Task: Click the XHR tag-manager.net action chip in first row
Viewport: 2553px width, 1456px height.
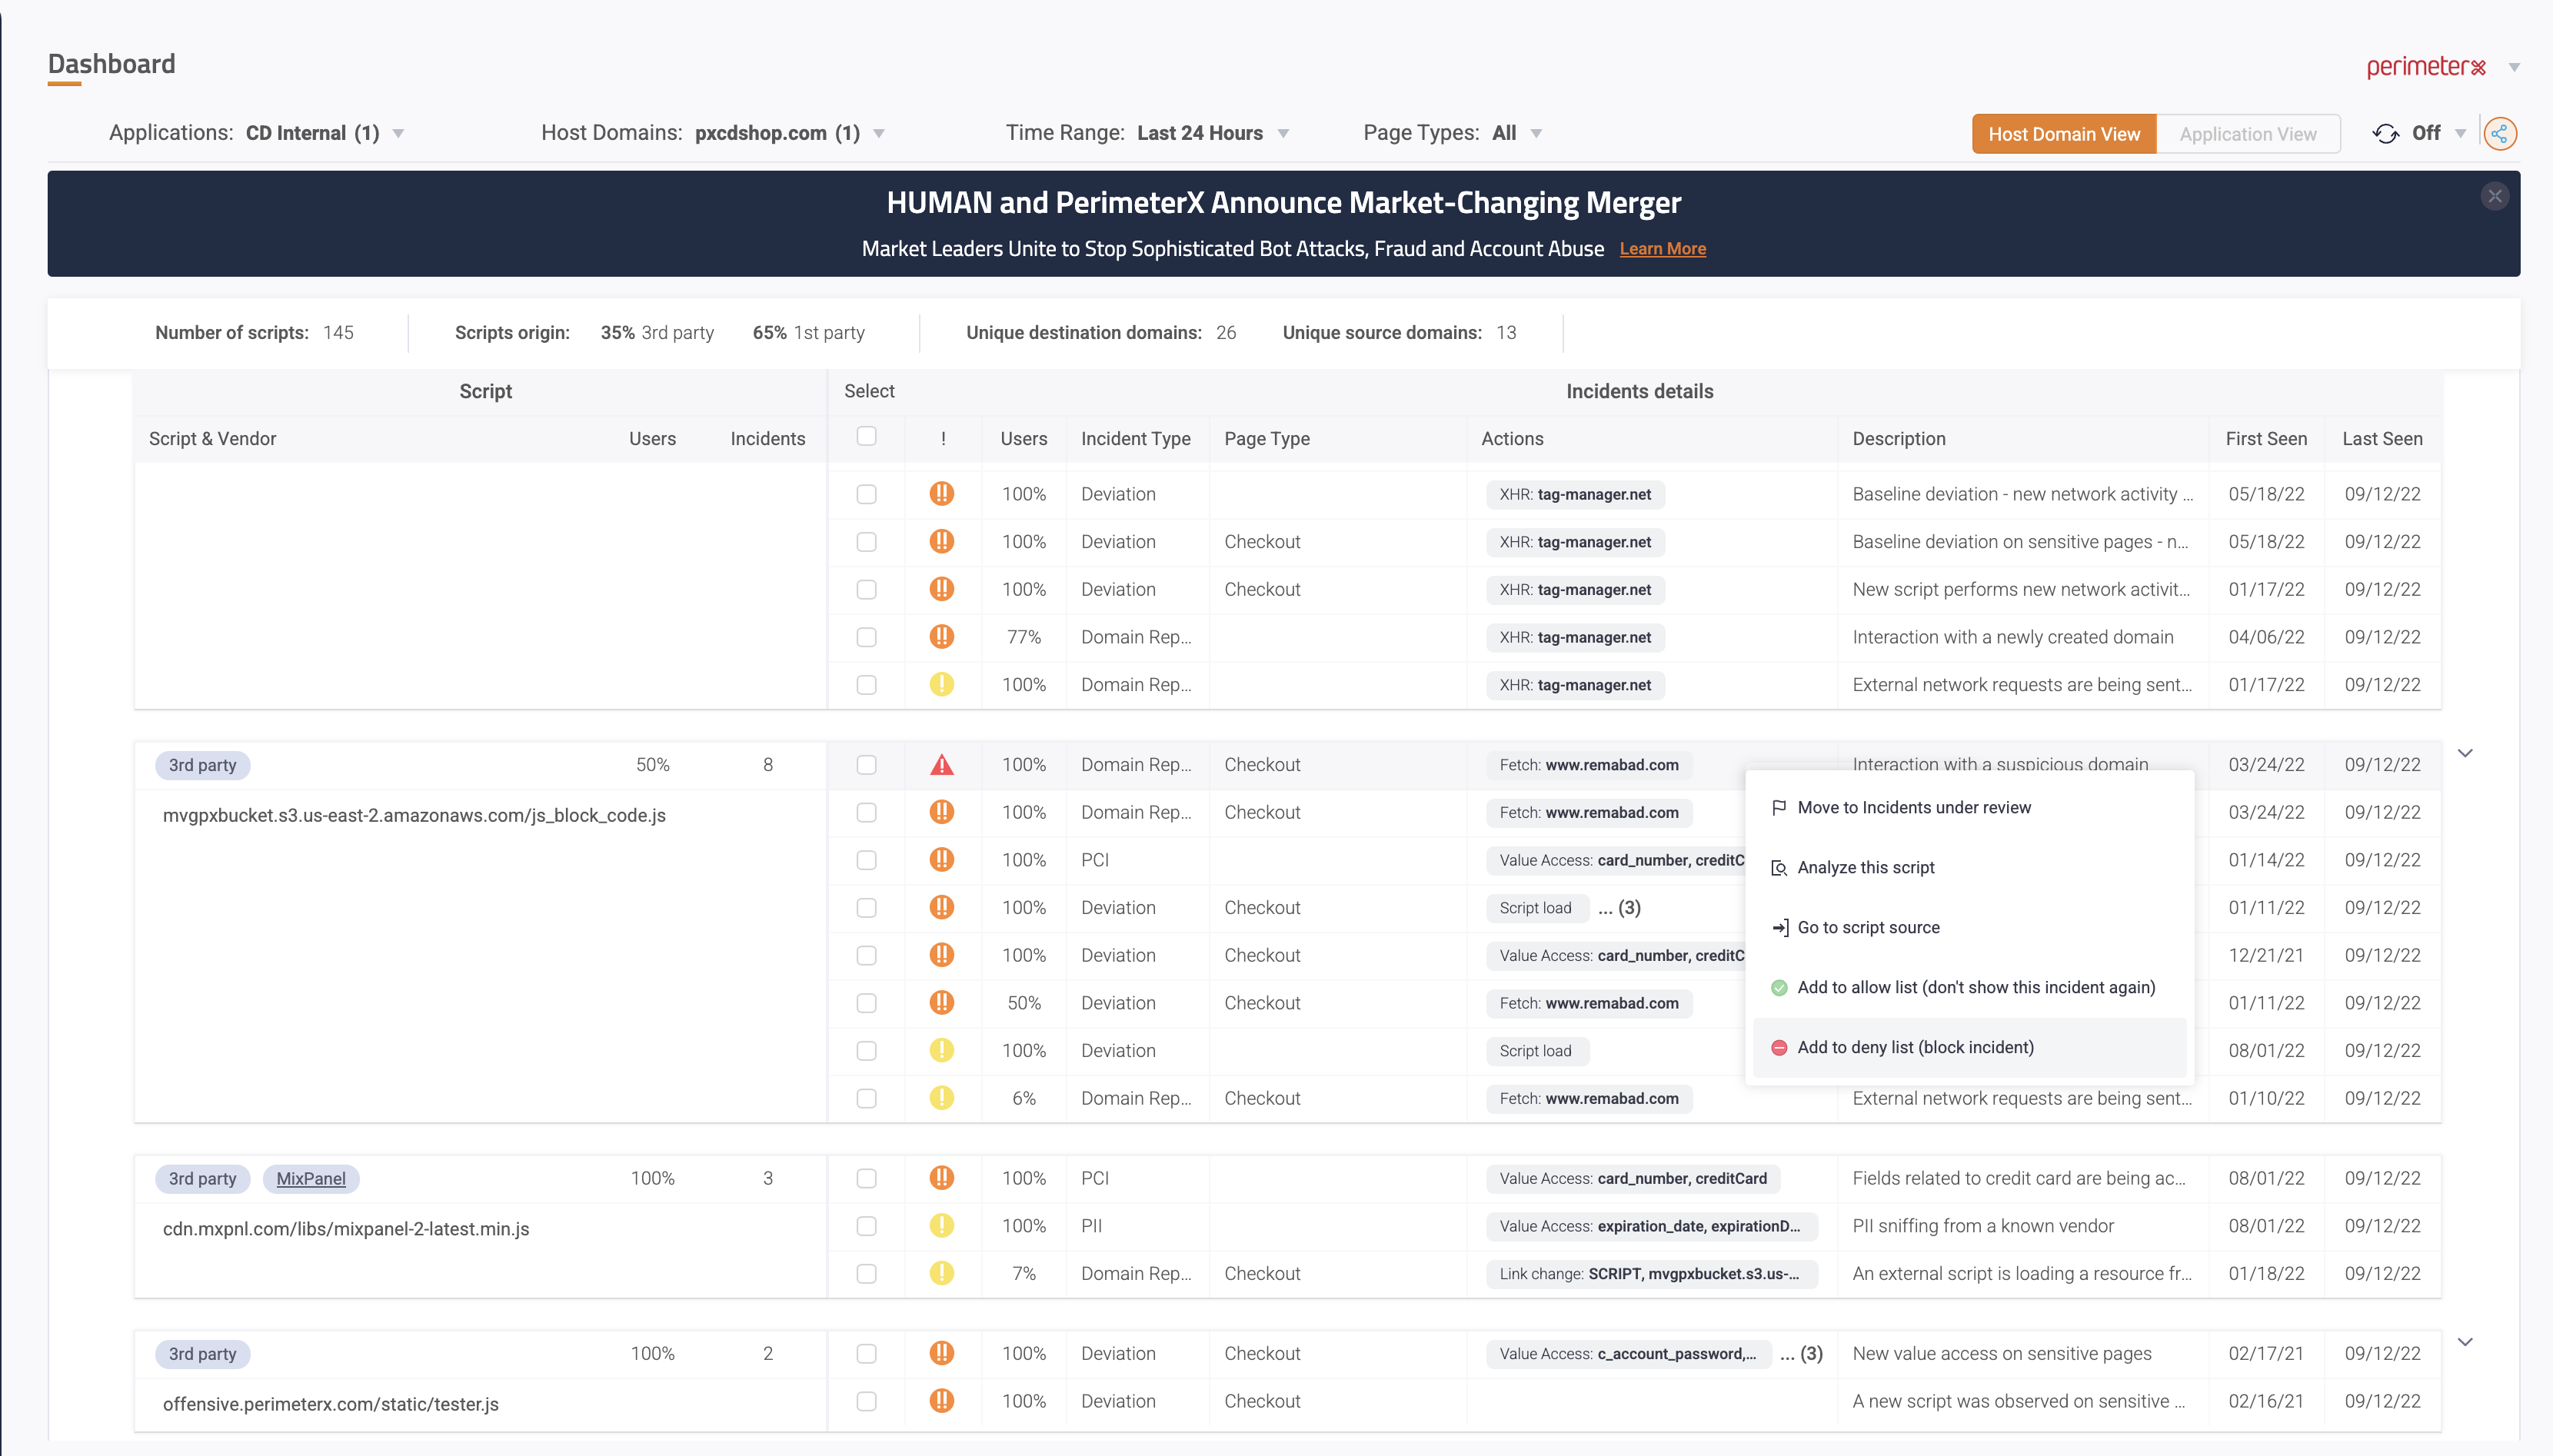Action: click(1574, 494)
